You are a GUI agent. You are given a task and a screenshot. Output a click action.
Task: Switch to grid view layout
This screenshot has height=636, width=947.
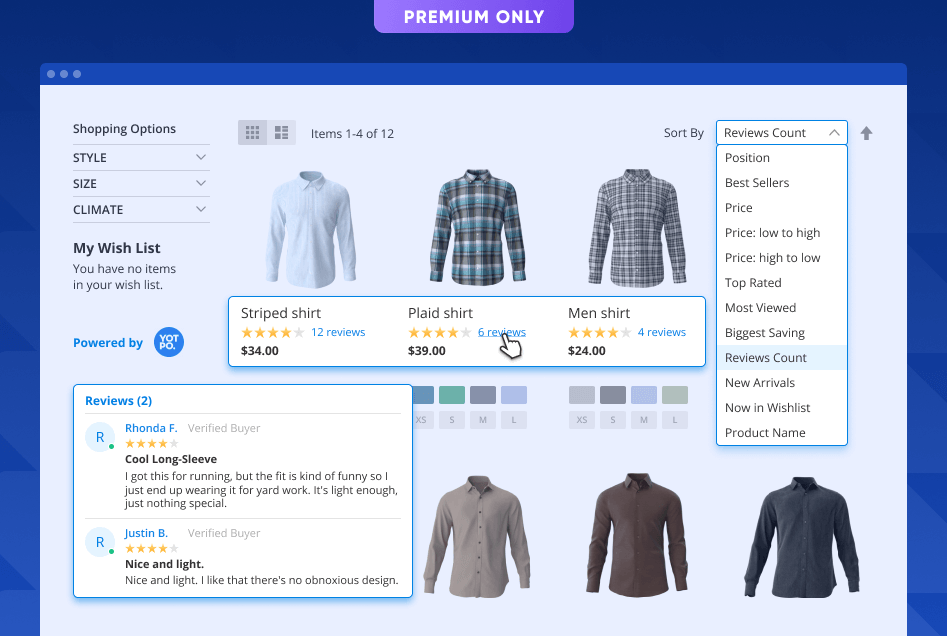coord(252,132)
